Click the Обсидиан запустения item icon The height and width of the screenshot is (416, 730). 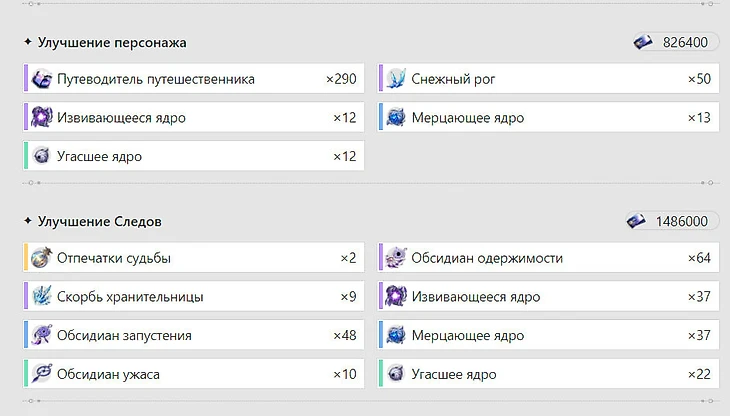pos(41,335)
